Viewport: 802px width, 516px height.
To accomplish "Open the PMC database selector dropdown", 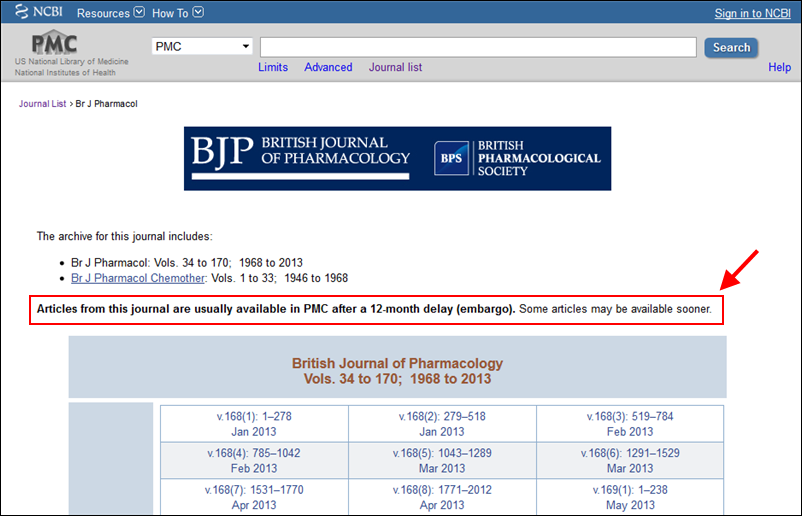I will (x=202, y=47).
